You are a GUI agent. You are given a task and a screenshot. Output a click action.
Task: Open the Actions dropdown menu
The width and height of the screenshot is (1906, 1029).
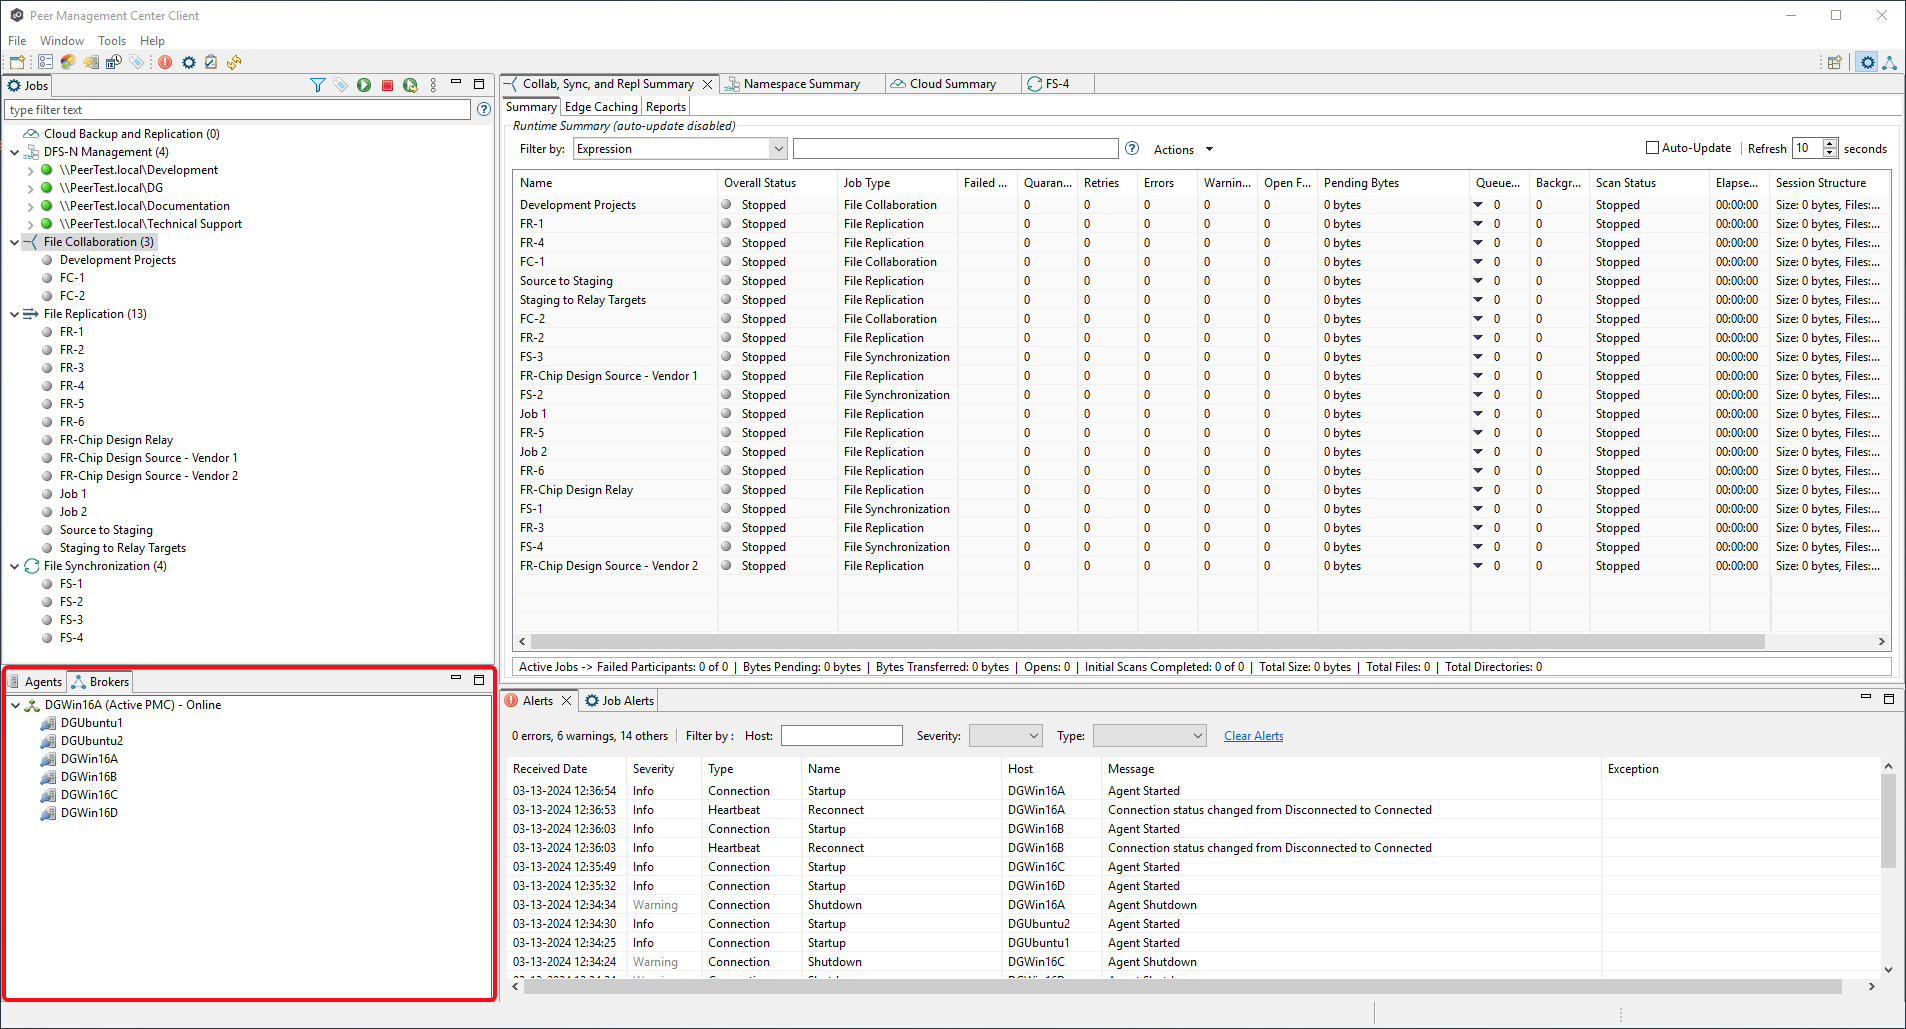1183,149
